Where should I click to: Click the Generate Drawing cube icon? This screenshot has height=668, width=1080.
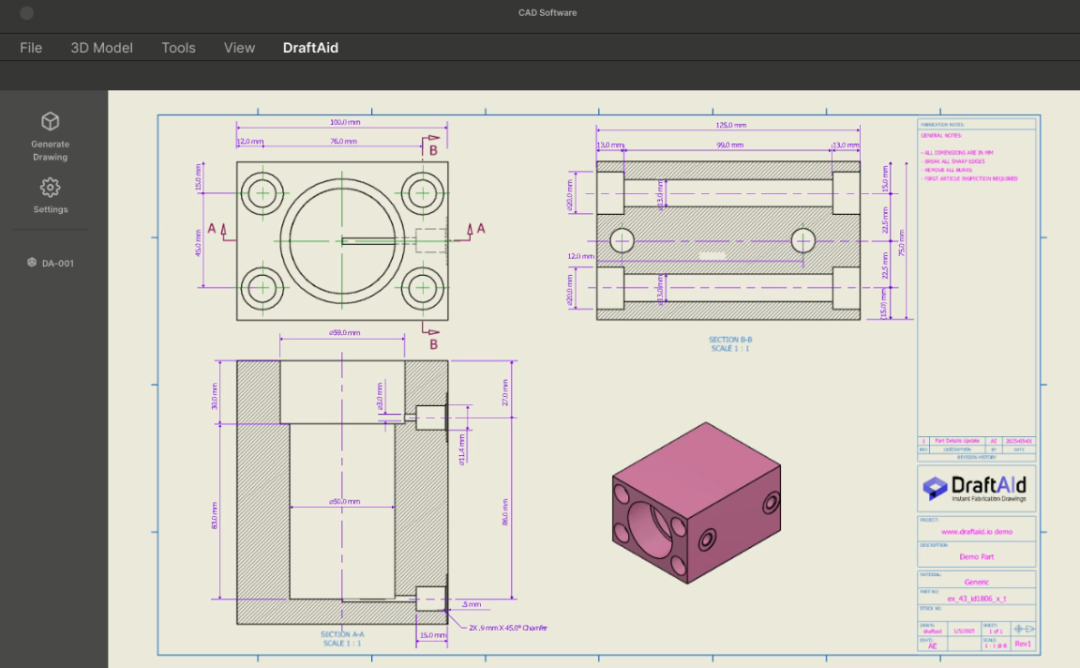(50, 121)
